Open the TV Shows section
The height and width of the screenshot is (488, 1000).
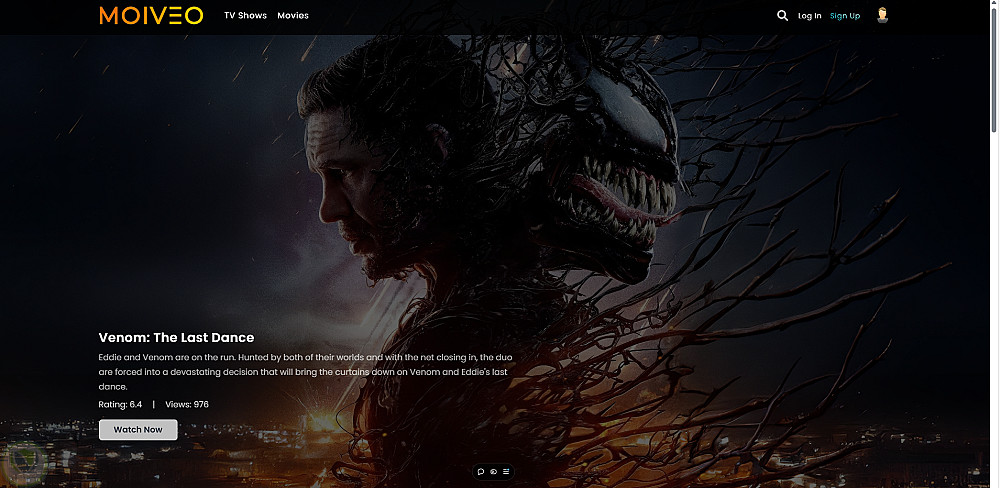(245, 15)
